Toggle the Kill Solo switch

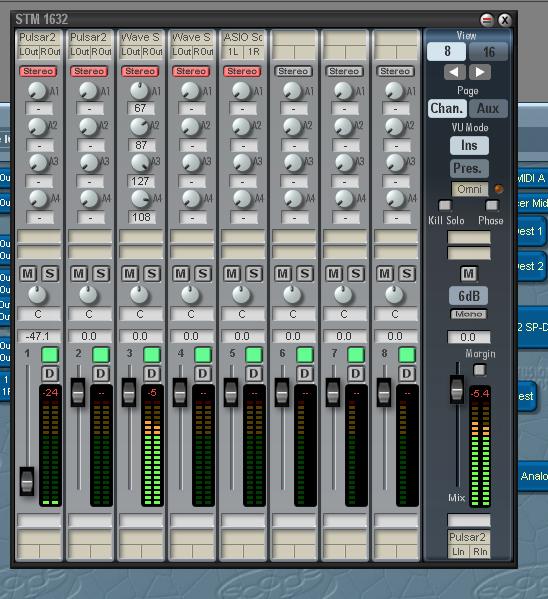click(x=444, y=206)
